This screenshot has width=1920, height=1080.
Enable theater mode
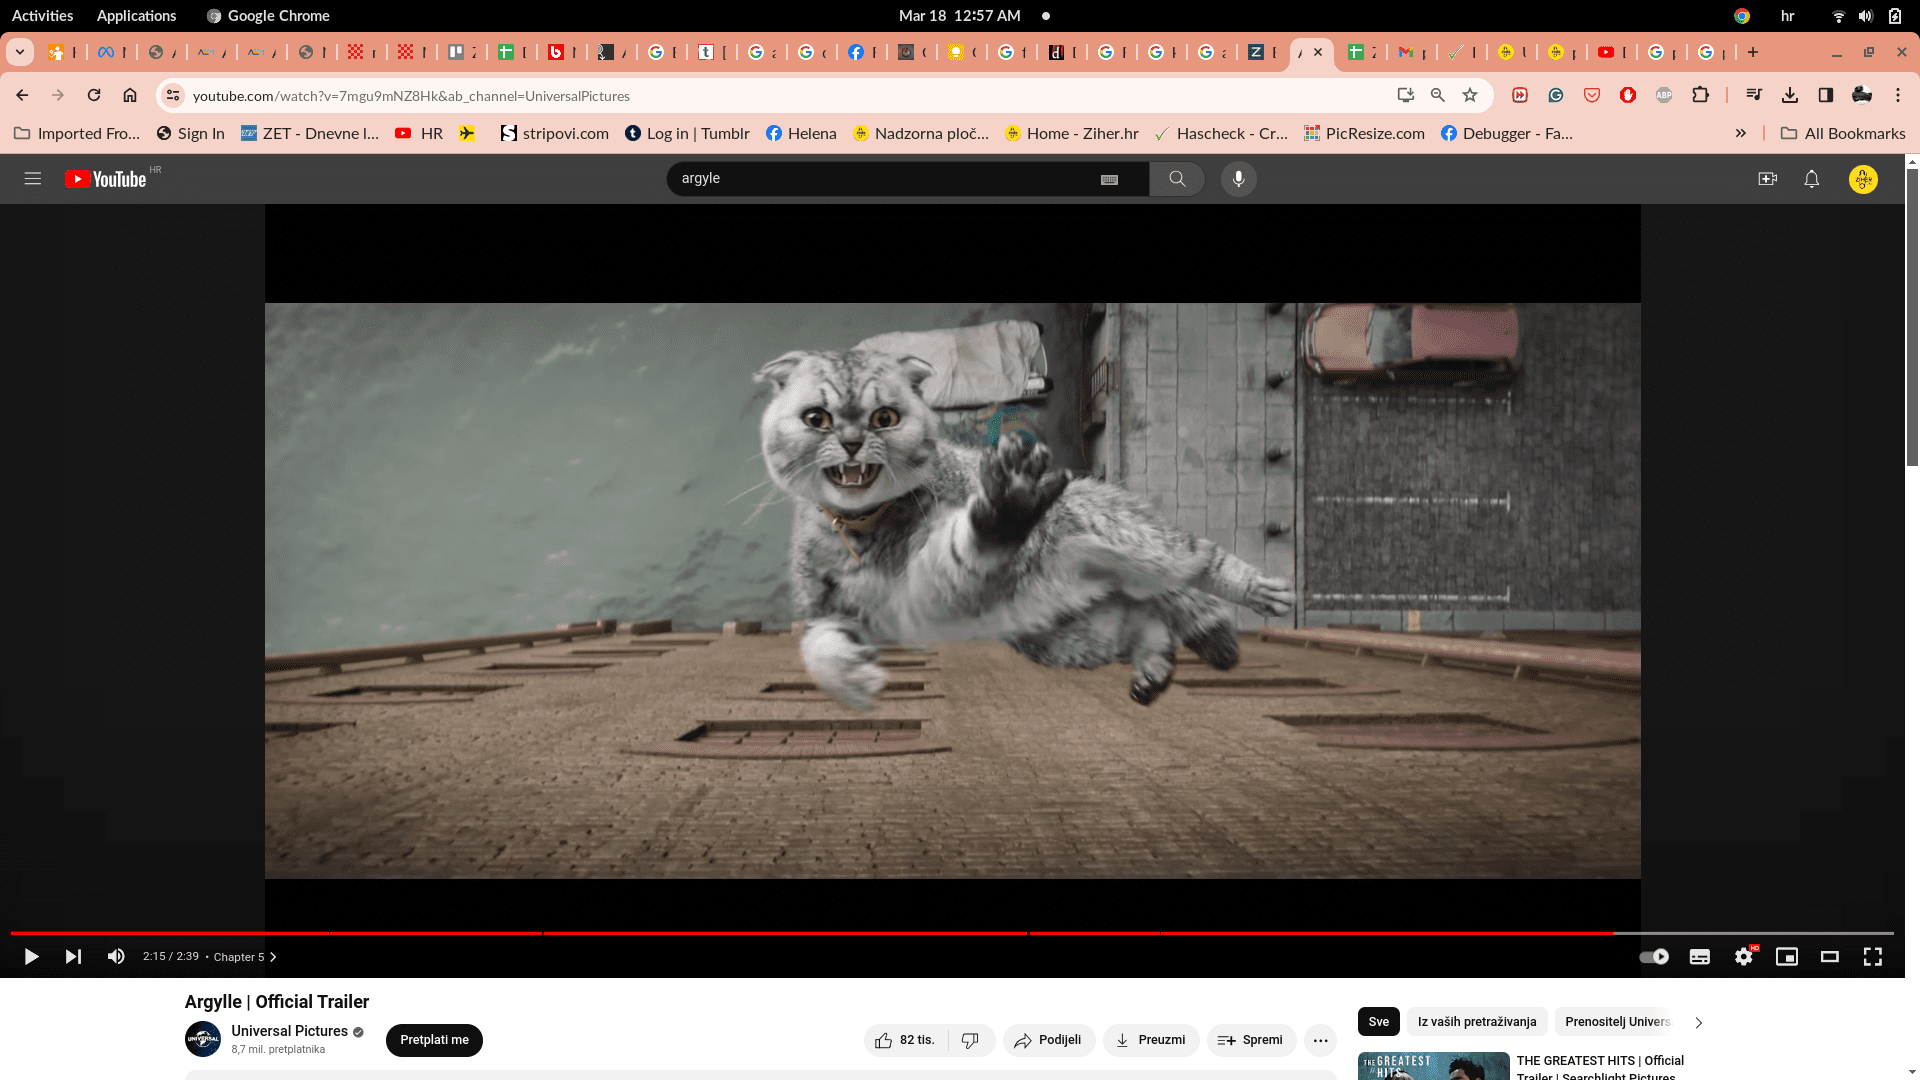click(1830, 957)
